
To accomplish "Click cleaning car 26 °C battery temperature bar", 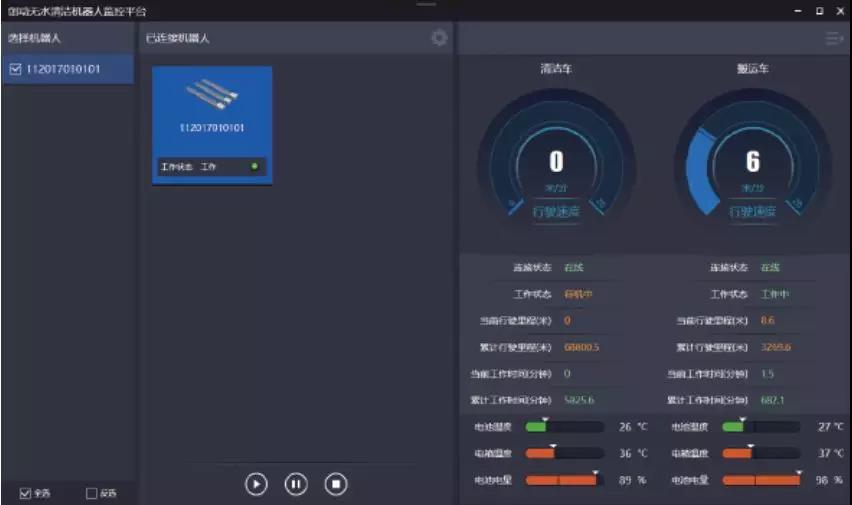I will (x=563, y=427).
